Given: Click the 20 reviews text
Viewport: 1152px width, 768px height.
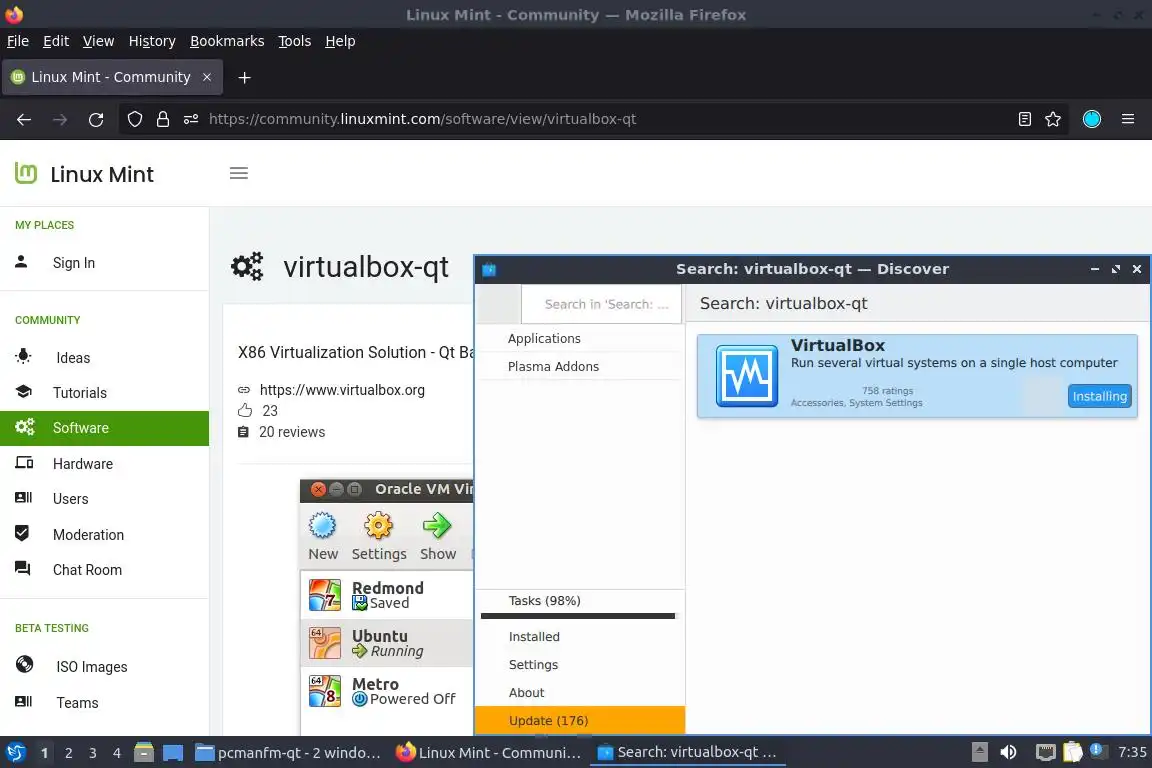Looking at the screenshot, I should point(292,432).
